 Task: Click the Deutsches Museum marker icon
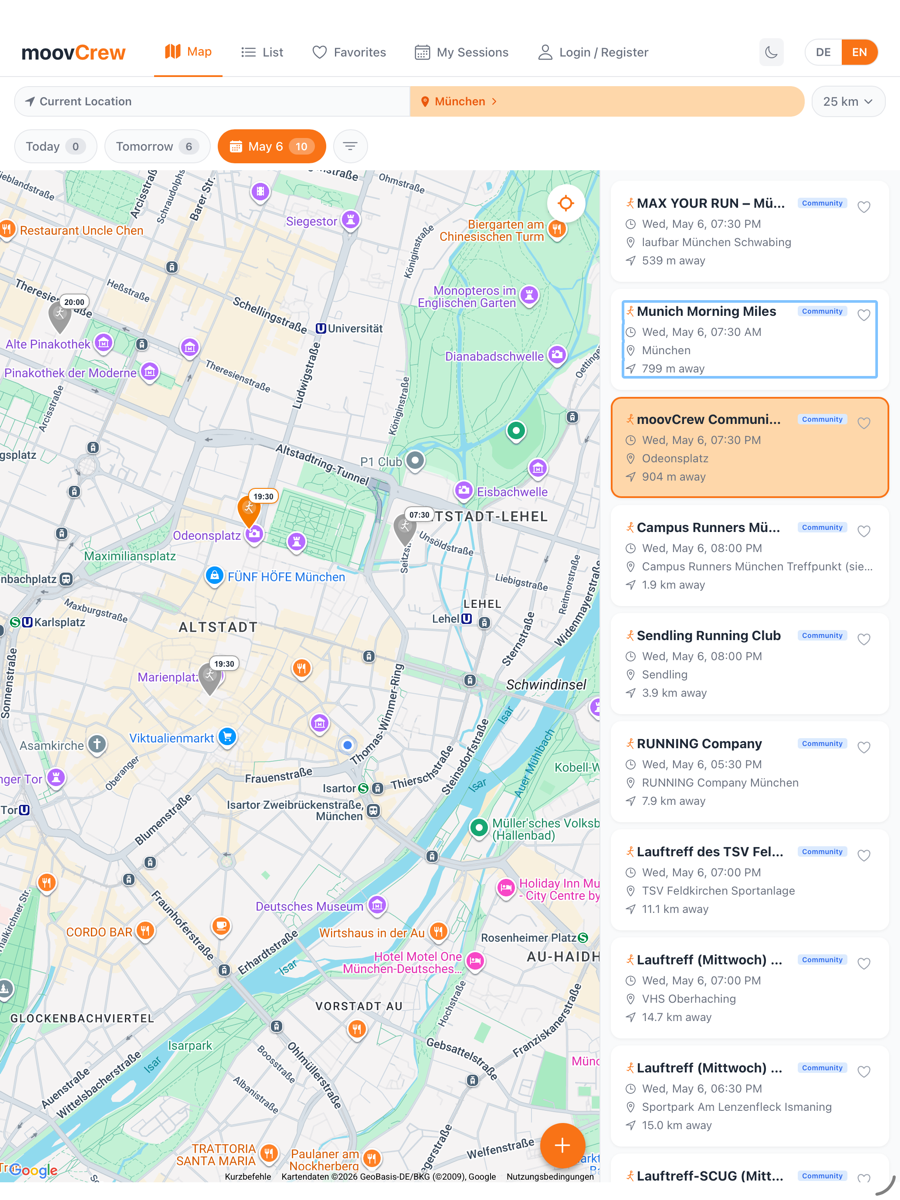(377, 905)
